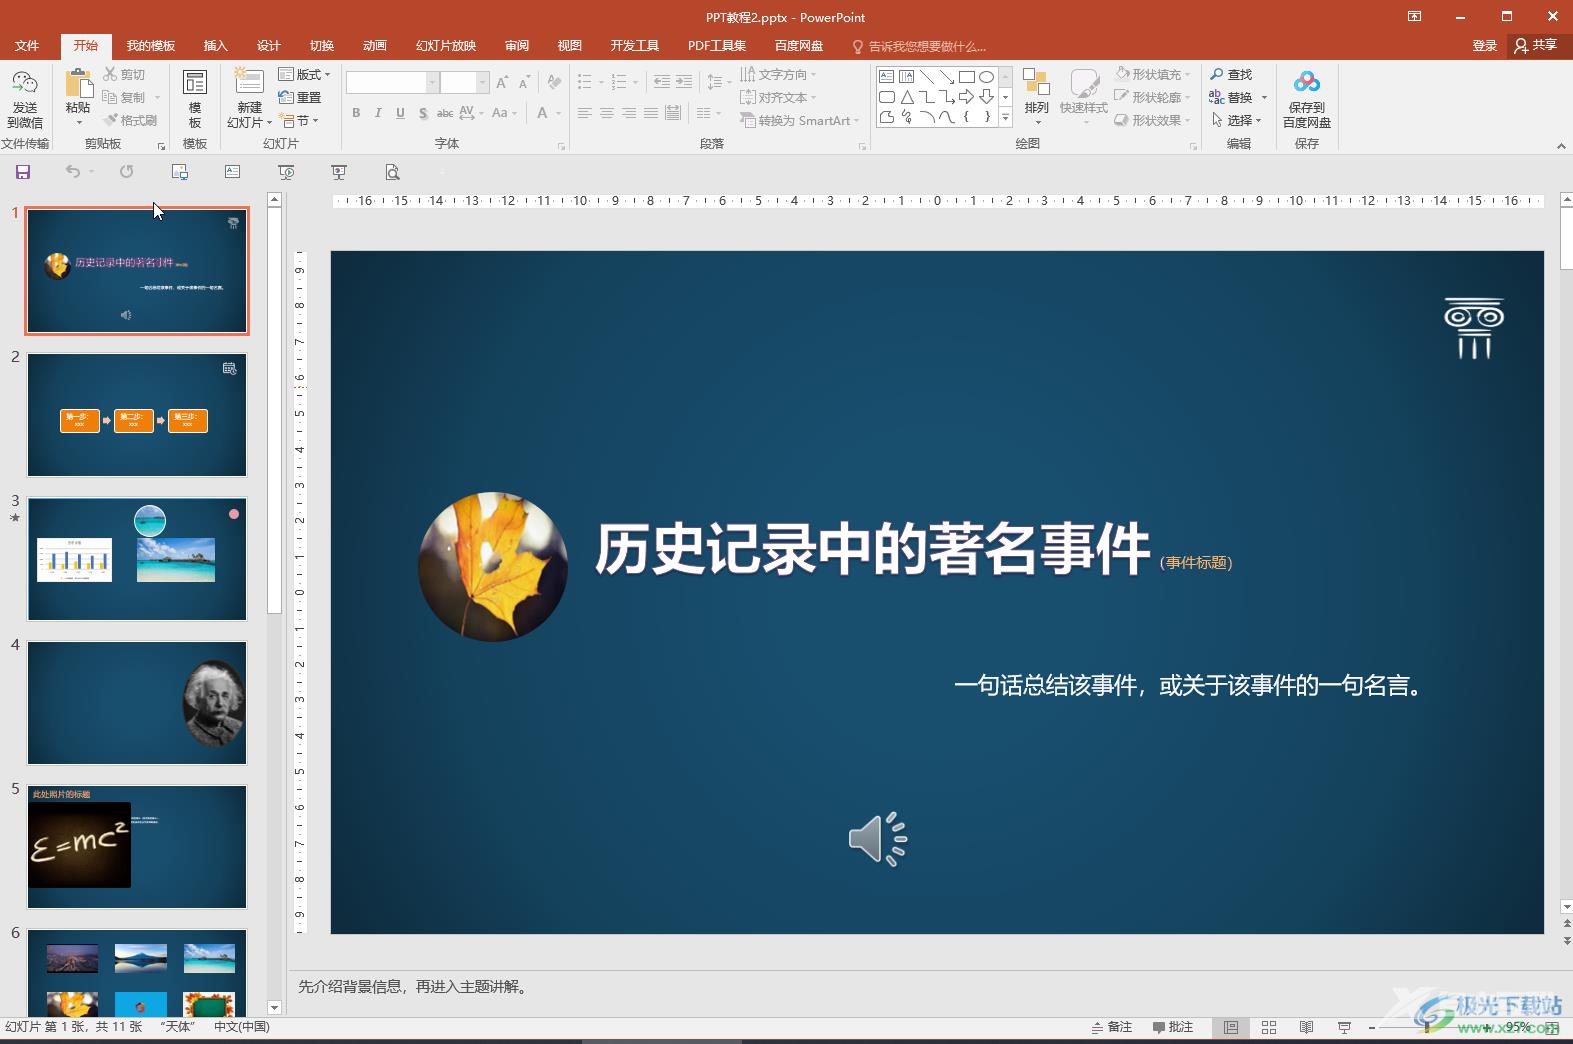Viewport: 1573px width, 1044px height.
Task: Toggle center text alignment
Action: click(607, 113)
